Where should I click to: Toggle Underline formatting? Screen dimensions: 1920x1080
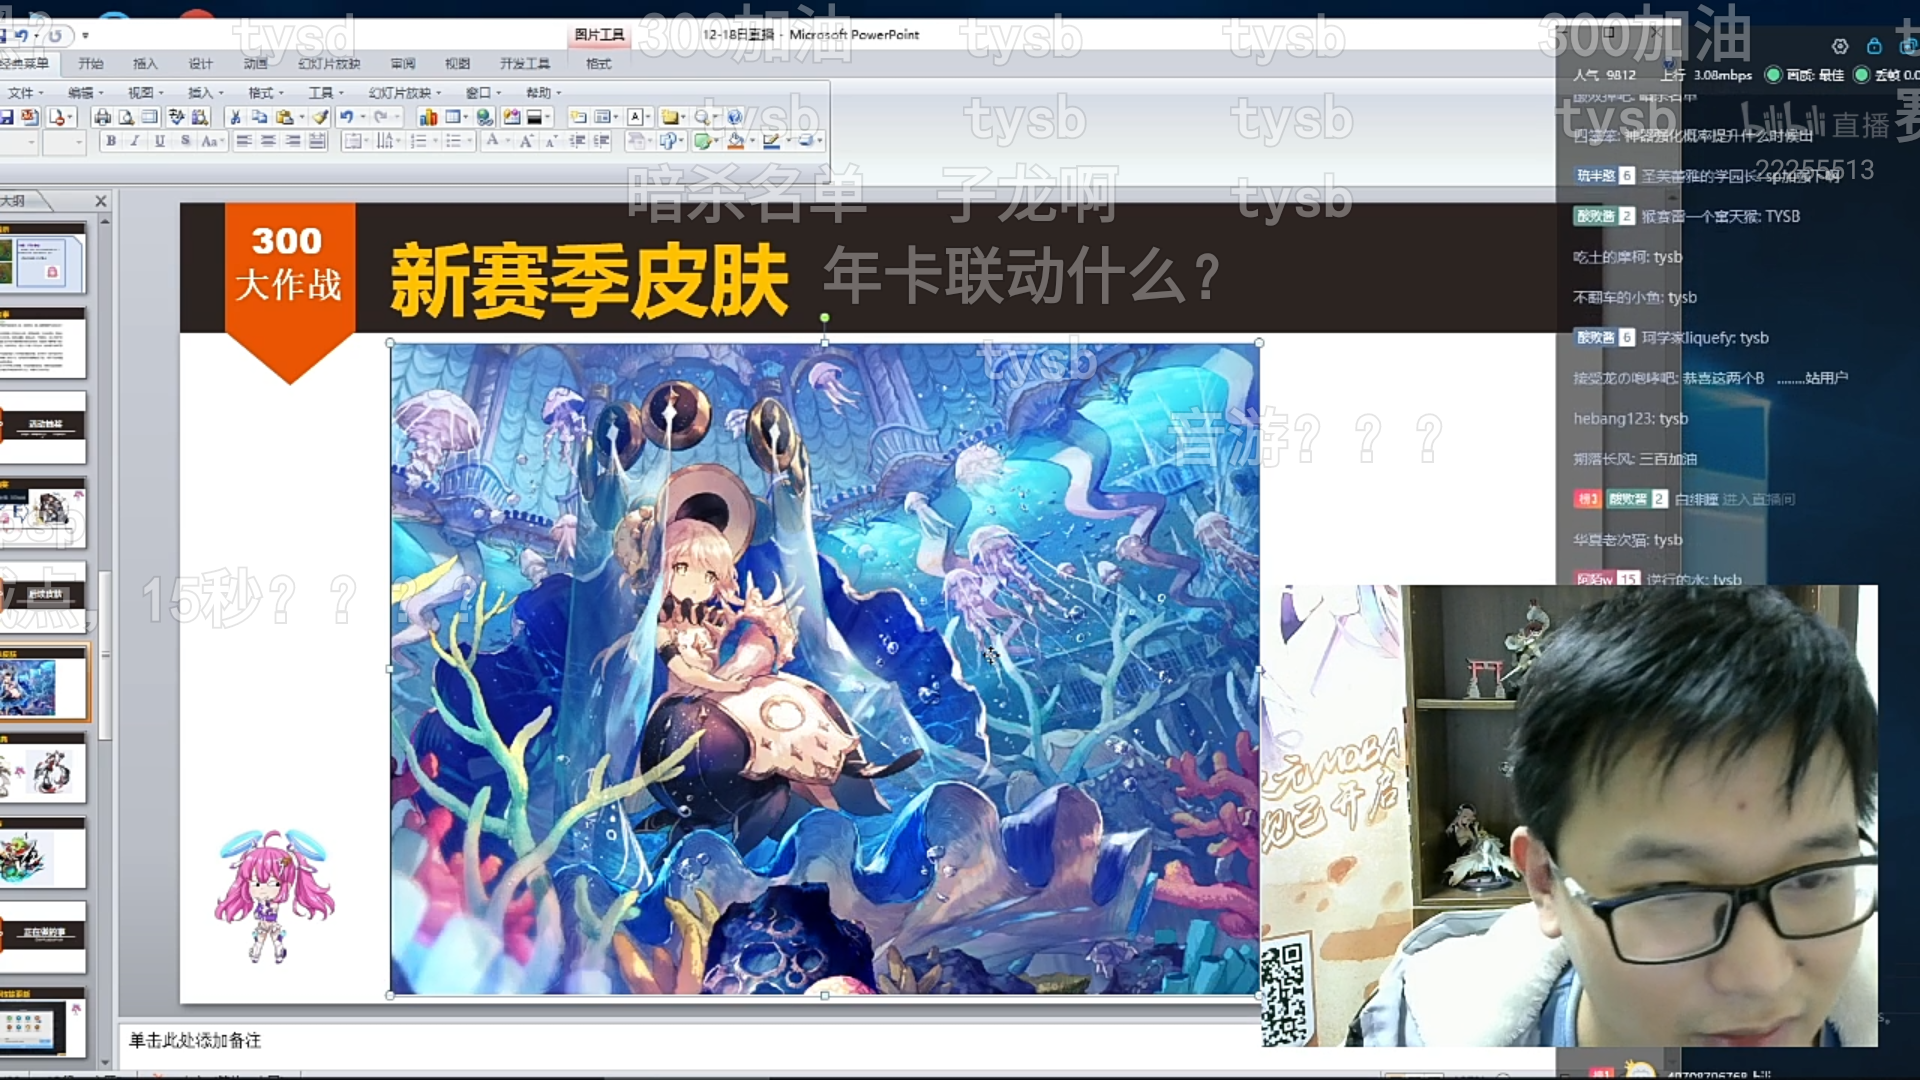160,141
